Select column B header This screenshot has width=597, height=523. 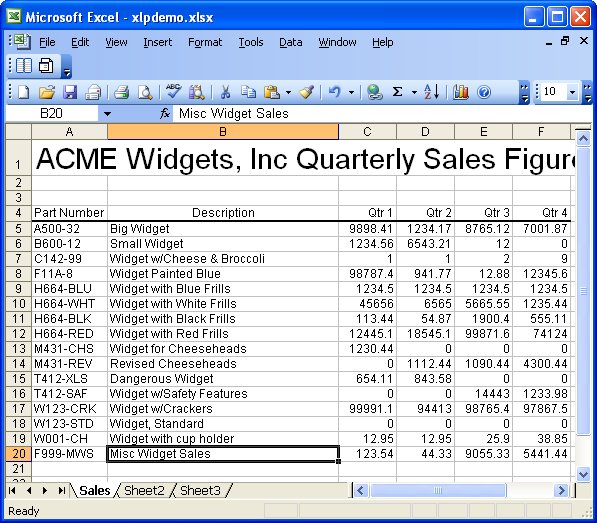click(x=223, y=132)
